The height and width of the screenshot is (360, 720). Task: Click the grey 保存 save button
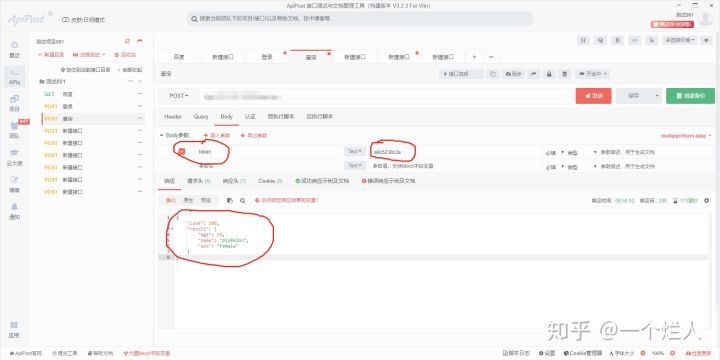[x=634, y=96]
